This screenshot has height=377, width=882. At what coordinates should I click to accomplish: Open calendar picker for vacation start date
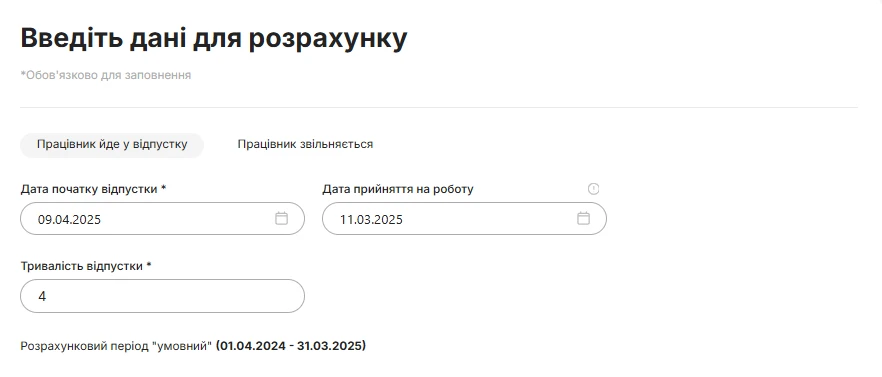tap(281, 218)
